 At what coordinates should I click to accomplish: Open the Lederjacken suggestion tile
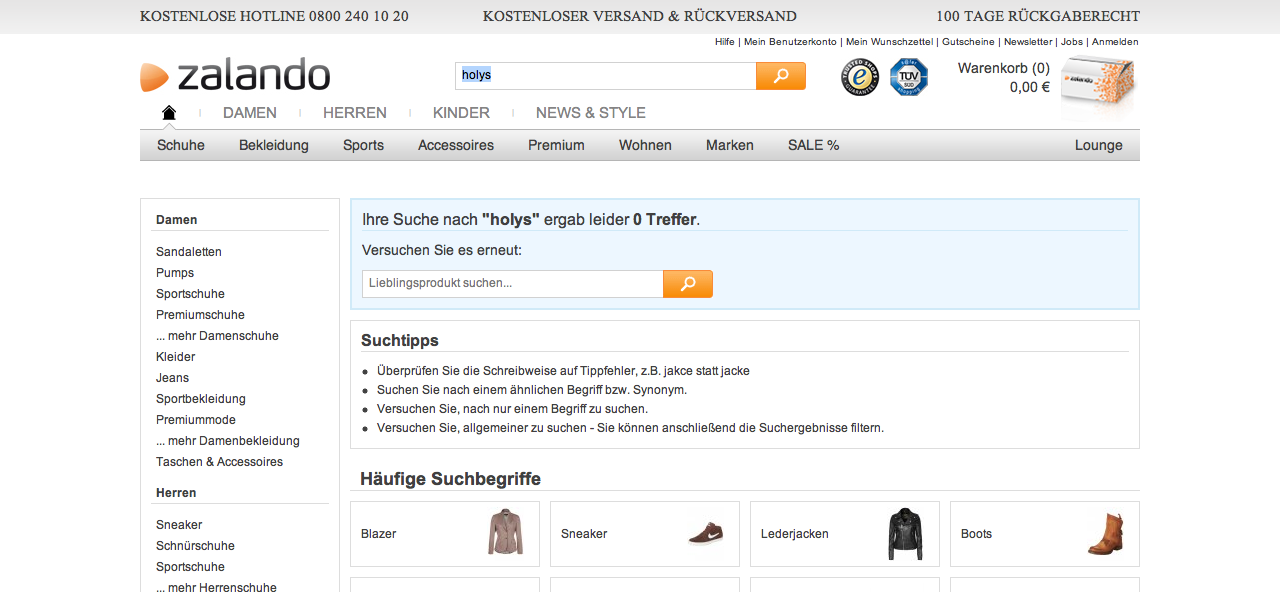point(845,534)
